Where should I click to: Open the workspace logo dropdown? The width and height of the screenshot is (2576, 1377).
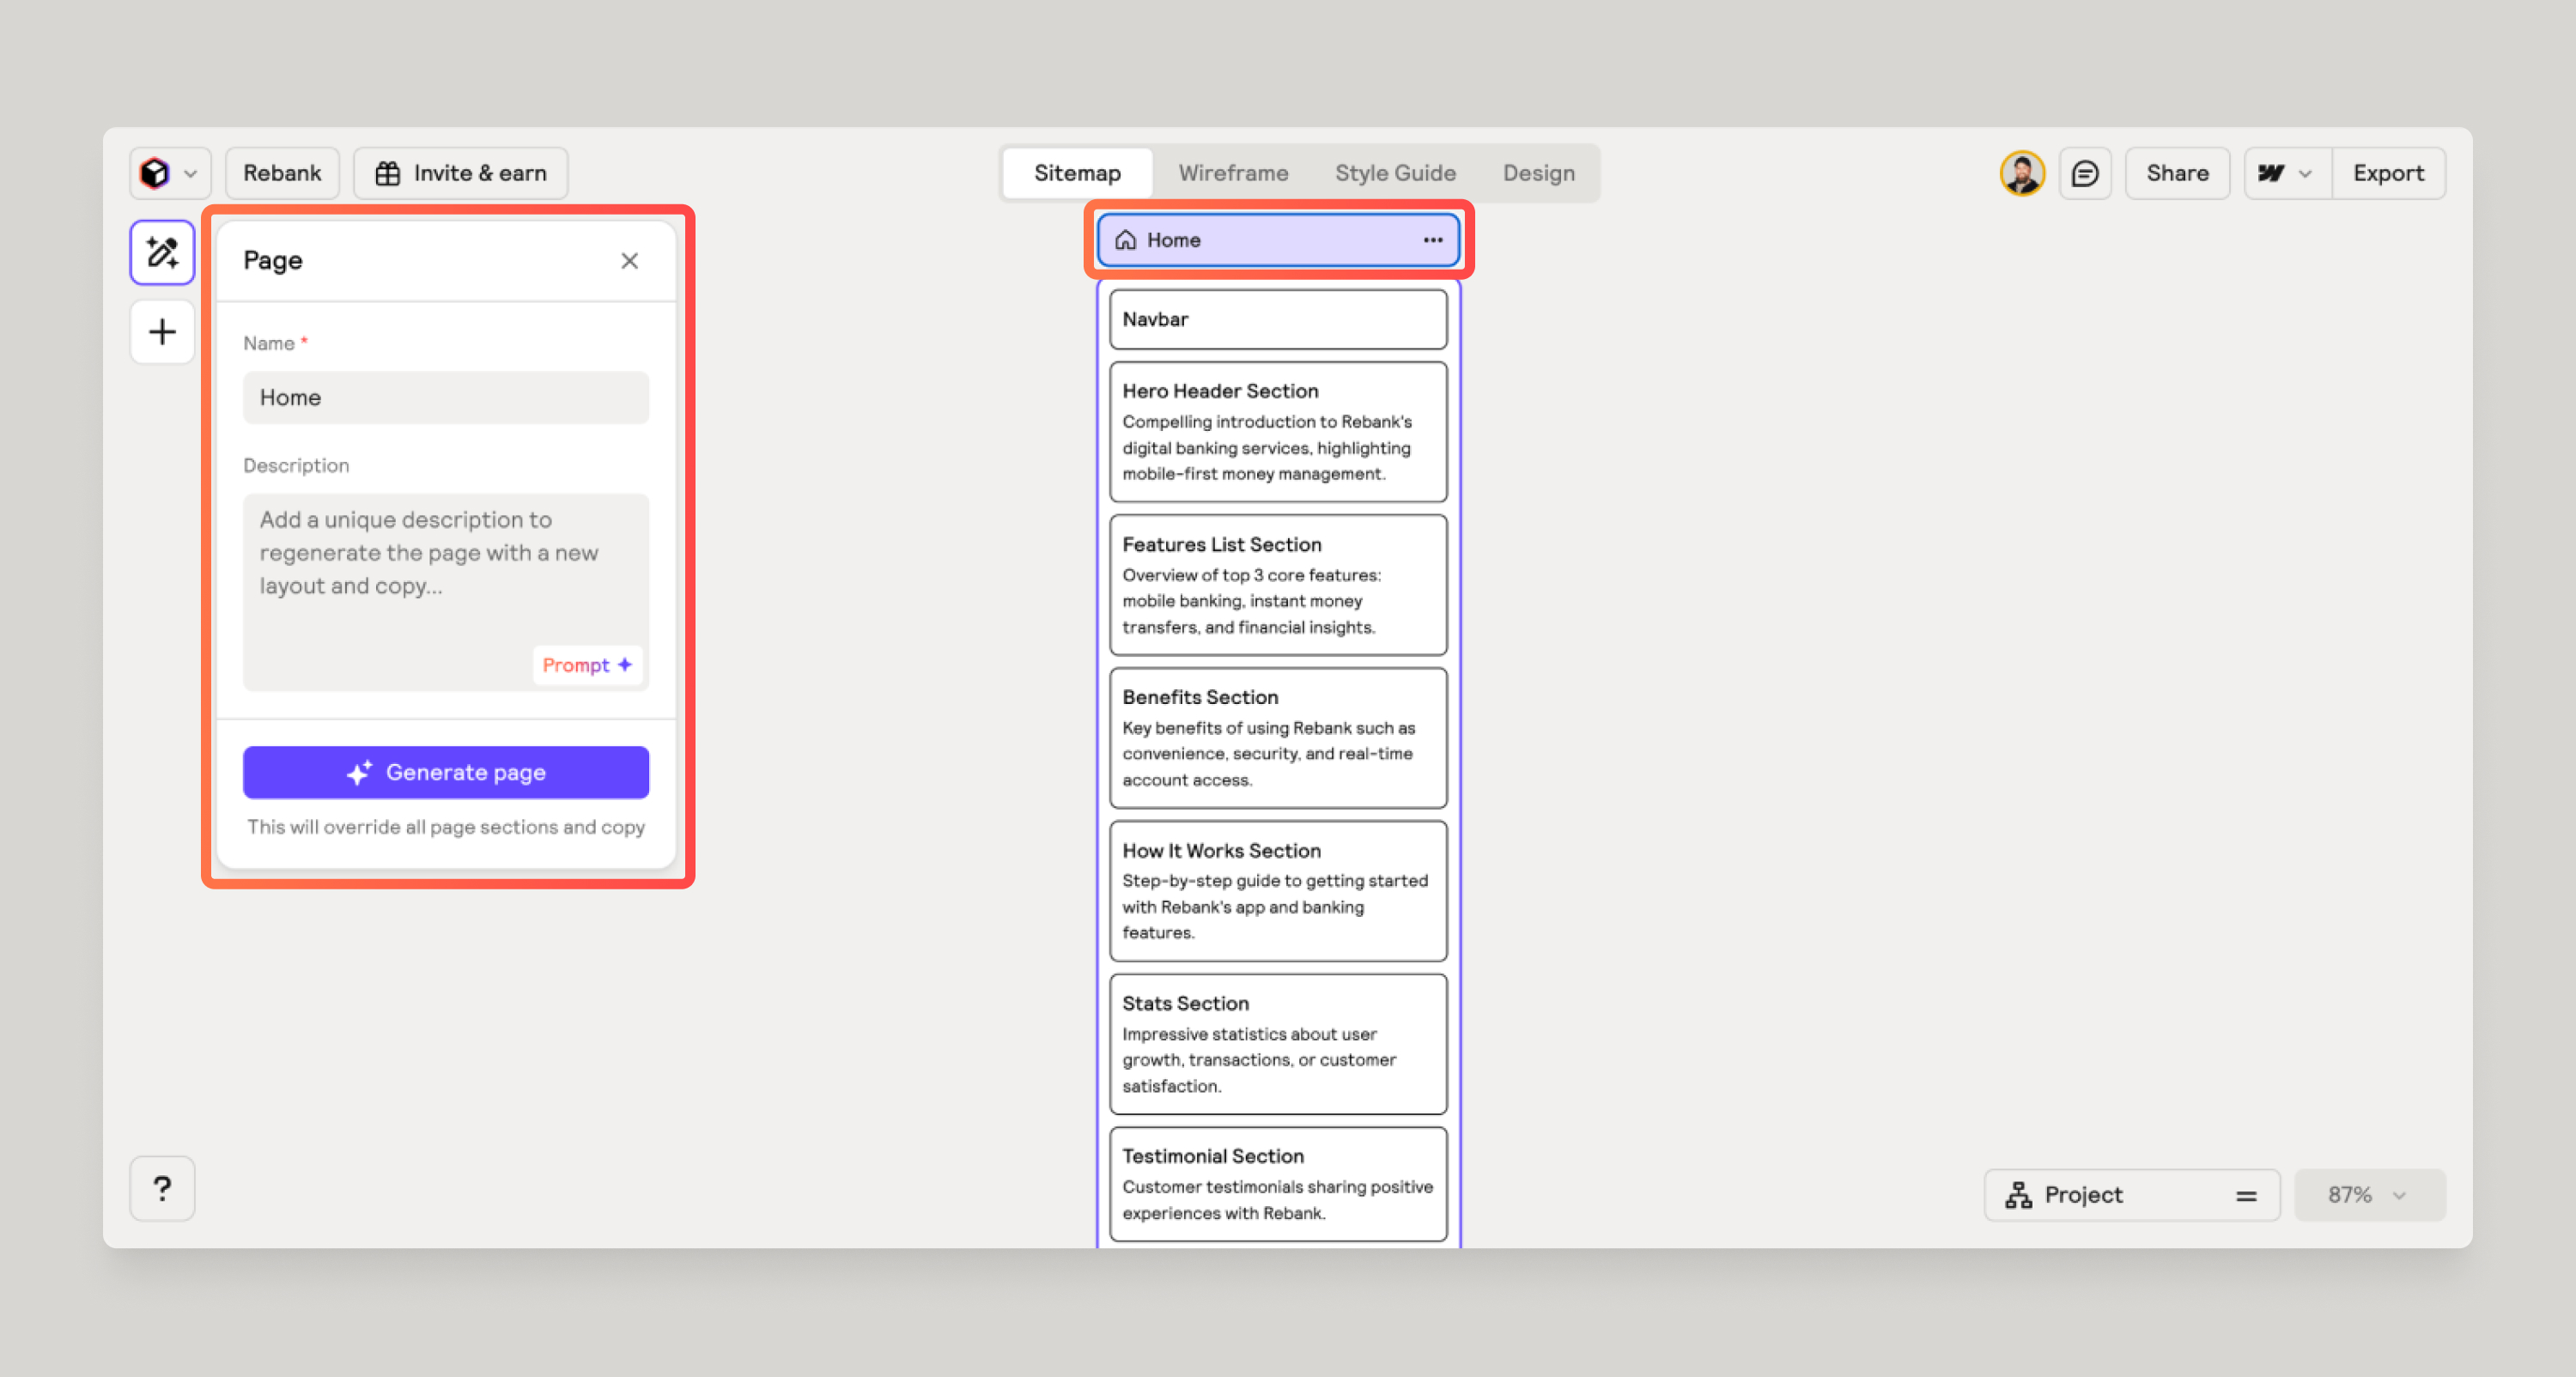(x=169, y=173)
